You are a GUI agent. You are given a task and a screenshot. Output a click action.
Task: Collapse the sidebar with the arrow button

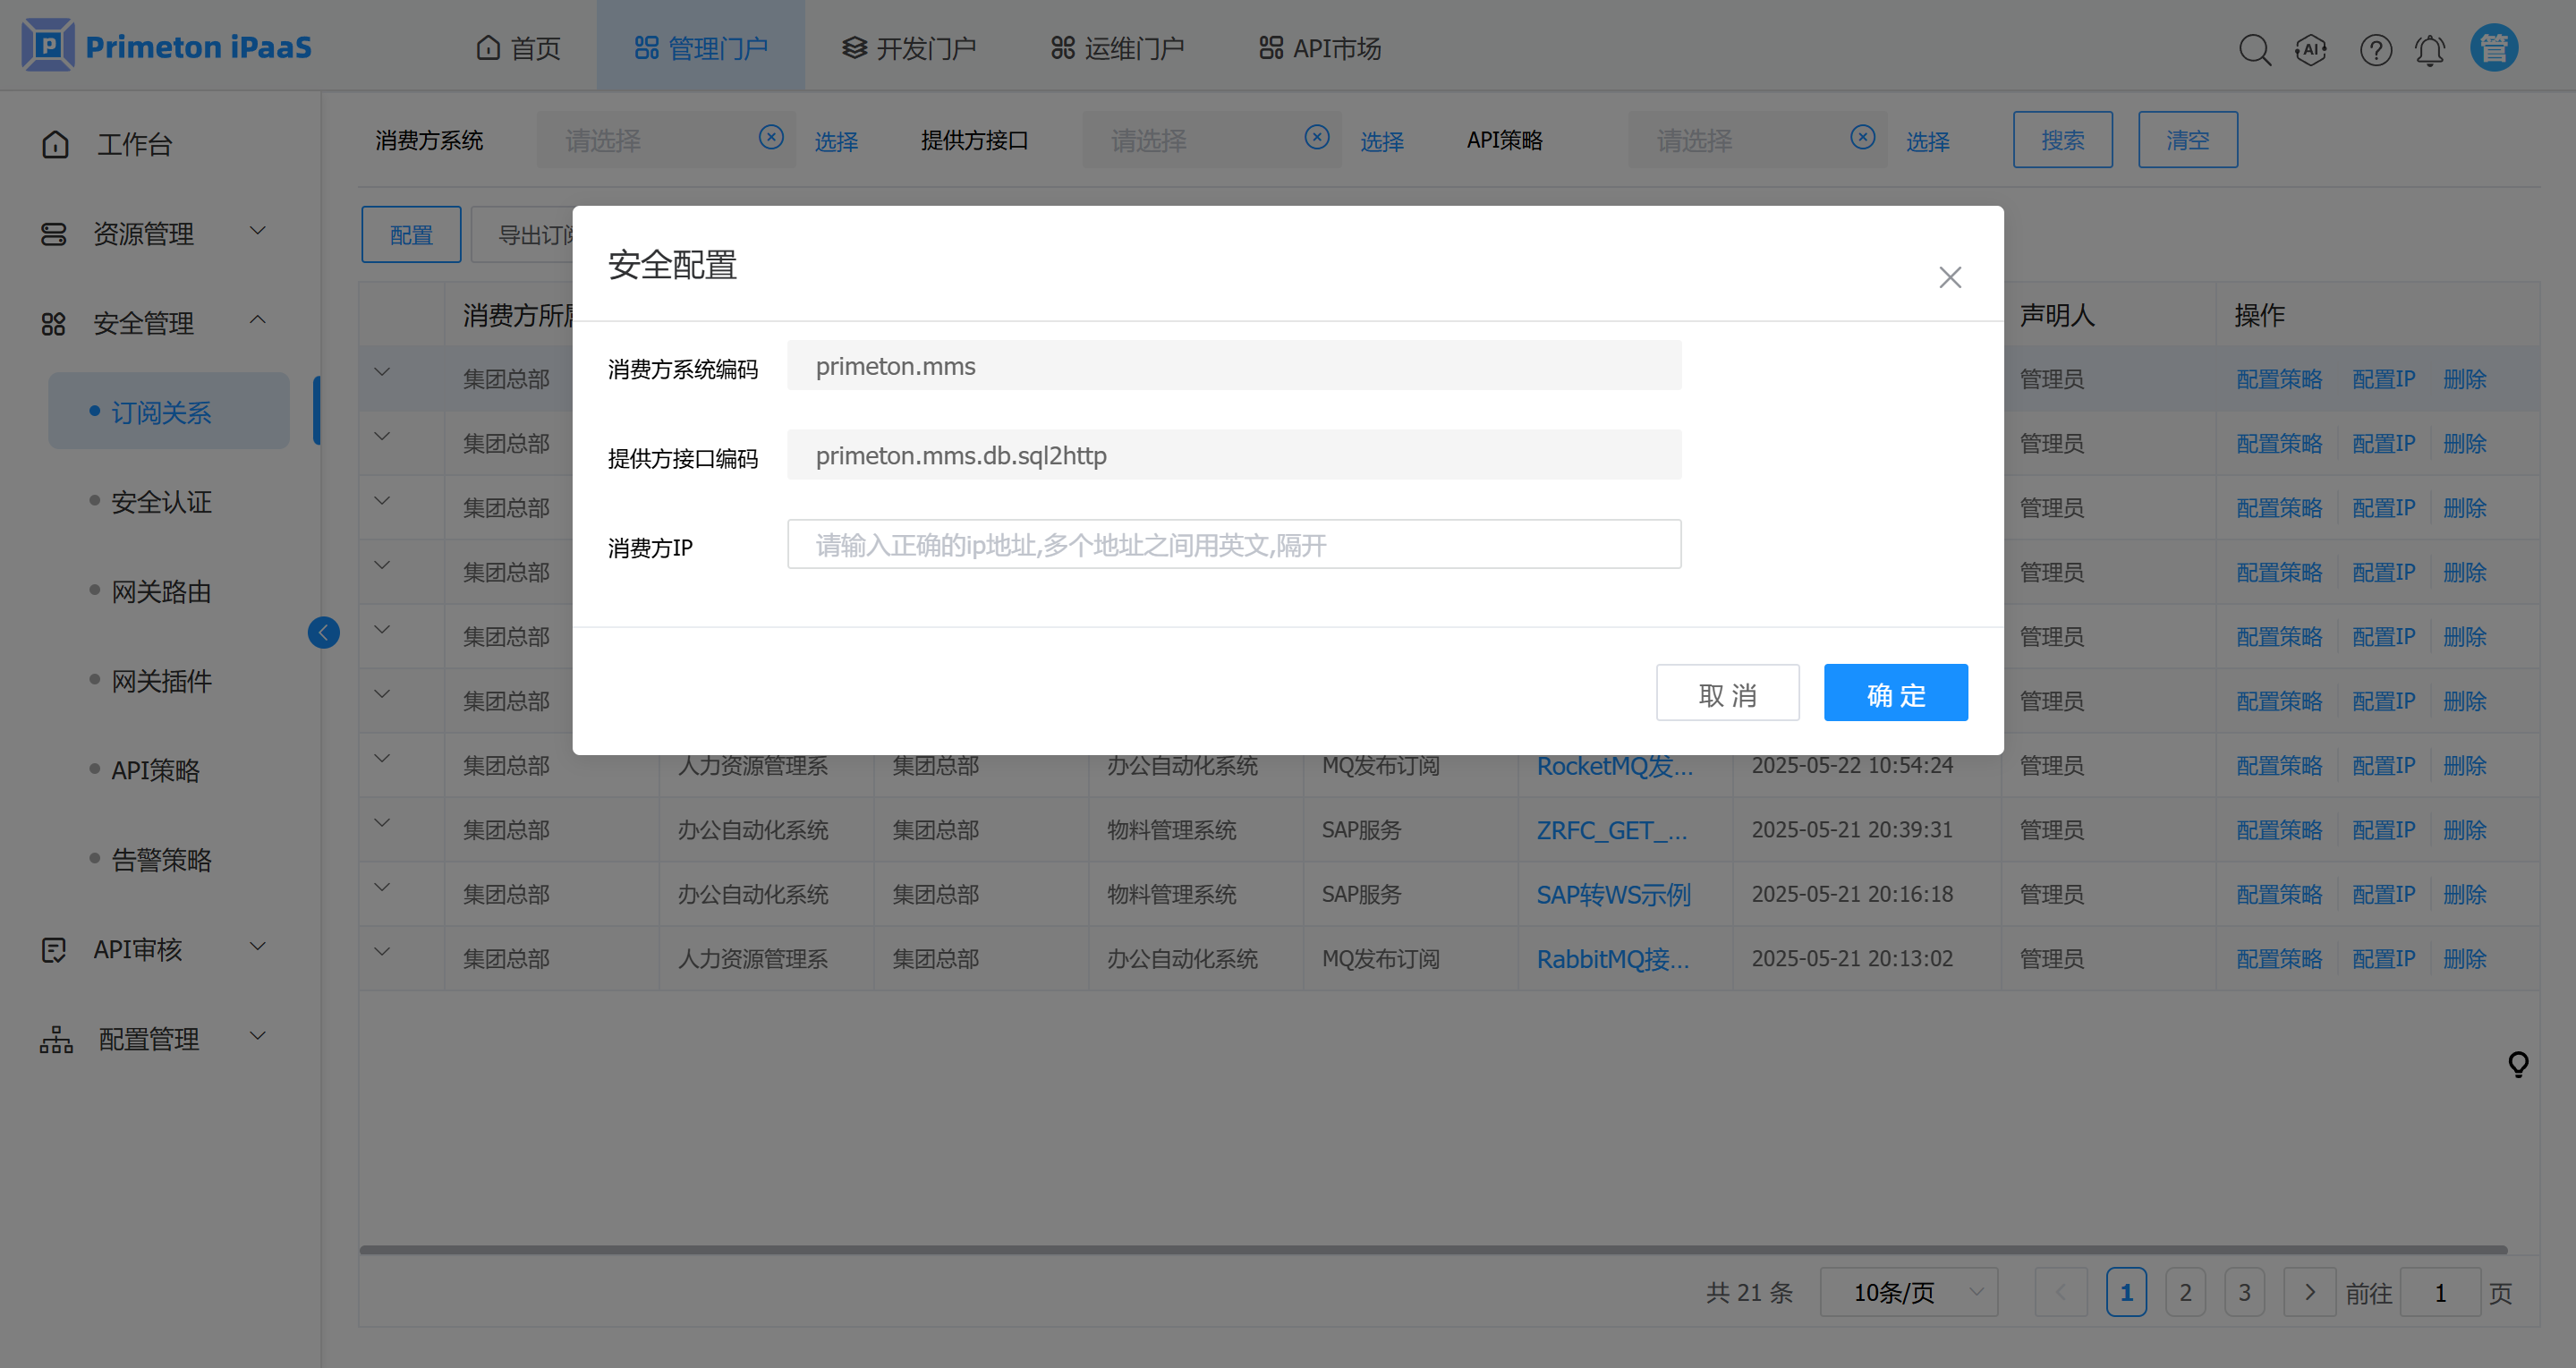coord(323,632)
